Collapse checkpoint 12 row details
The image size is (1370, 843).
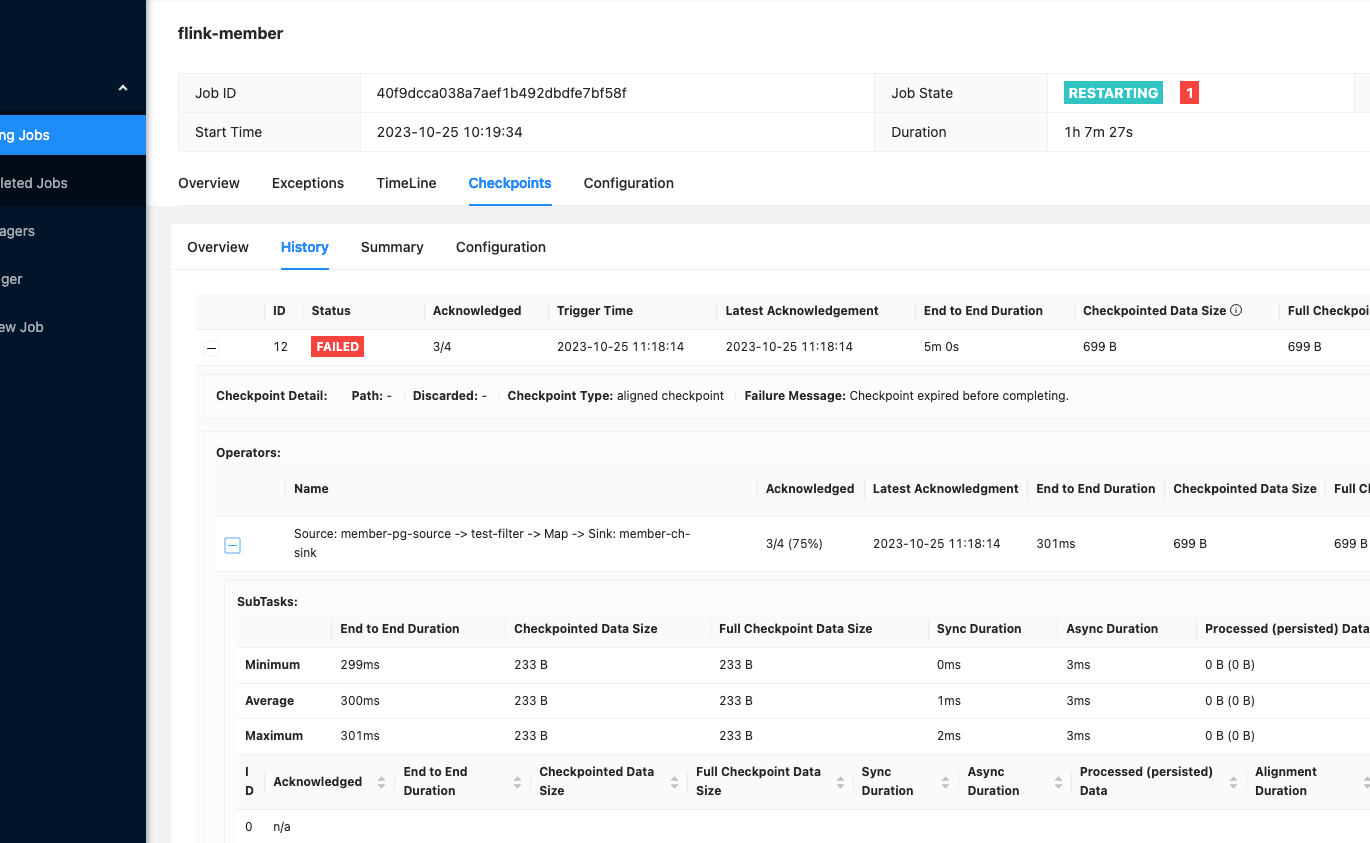[211, 348]
